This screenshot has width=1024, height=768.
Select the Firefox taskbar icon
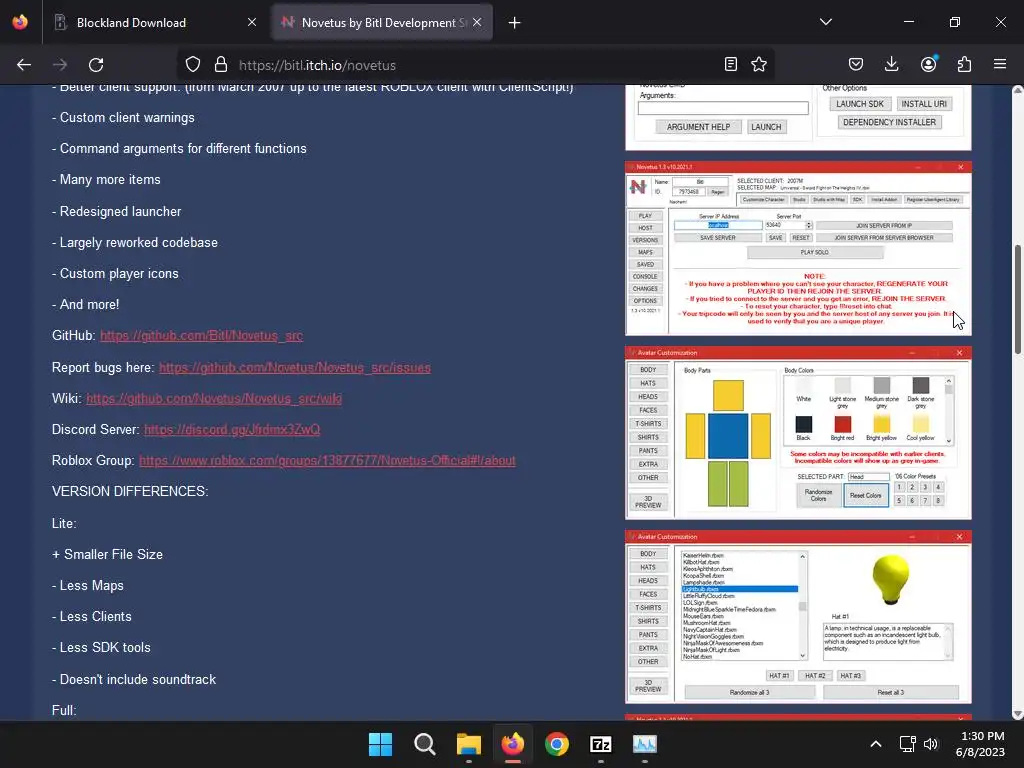coord(513,744)
